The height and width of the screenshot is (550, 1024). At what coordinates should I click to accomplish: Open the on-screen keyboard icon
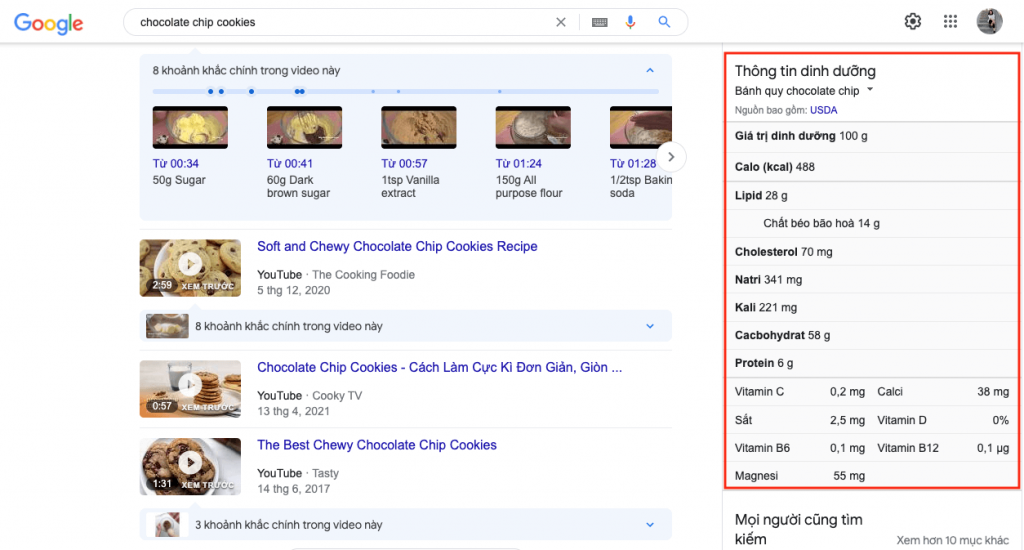(600, 22)
